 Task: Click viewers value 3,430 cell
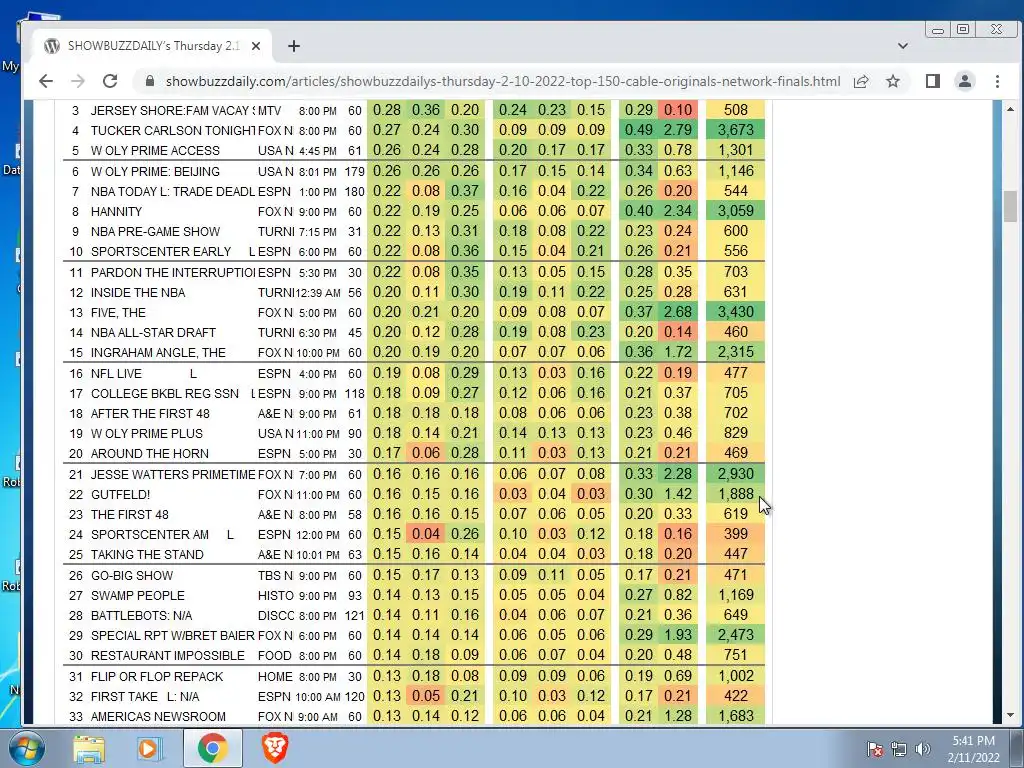click(735, 312)
